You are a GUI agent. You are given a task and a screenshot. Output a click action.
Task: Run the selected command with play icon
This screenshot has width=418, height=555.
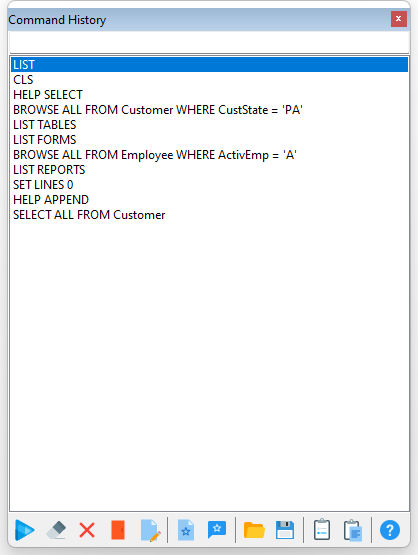tap(24, 530)
